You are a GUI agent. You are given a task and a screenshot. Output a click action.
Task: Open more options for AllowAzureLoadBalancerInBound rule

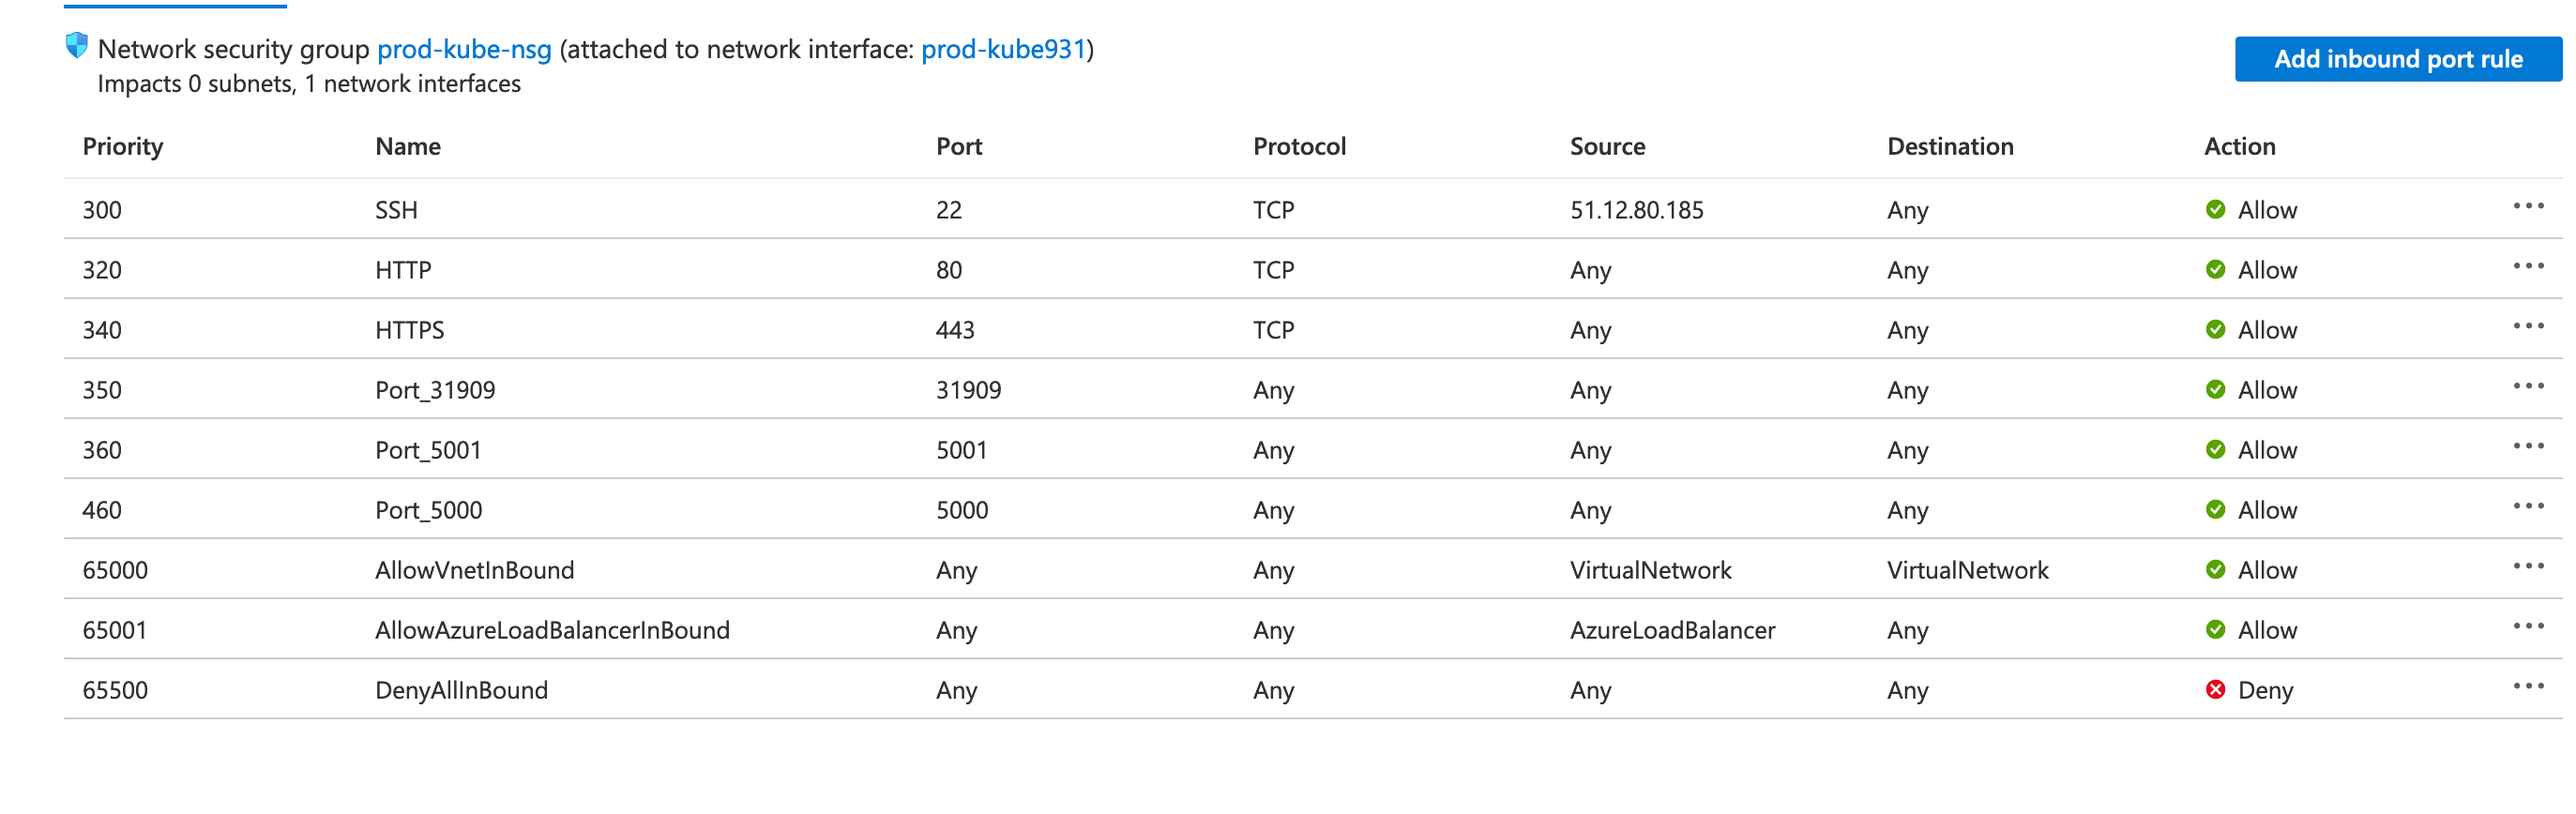point(2527,627)
